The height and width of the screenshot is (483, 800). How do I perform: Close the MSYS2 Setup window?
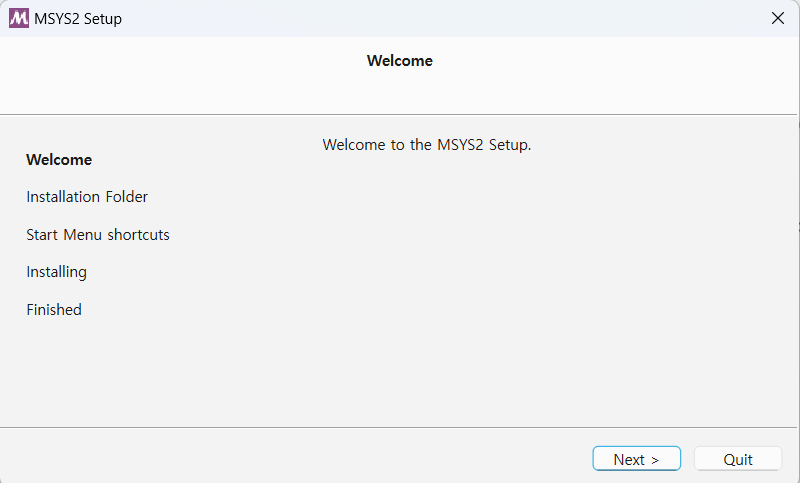(778, 18)
